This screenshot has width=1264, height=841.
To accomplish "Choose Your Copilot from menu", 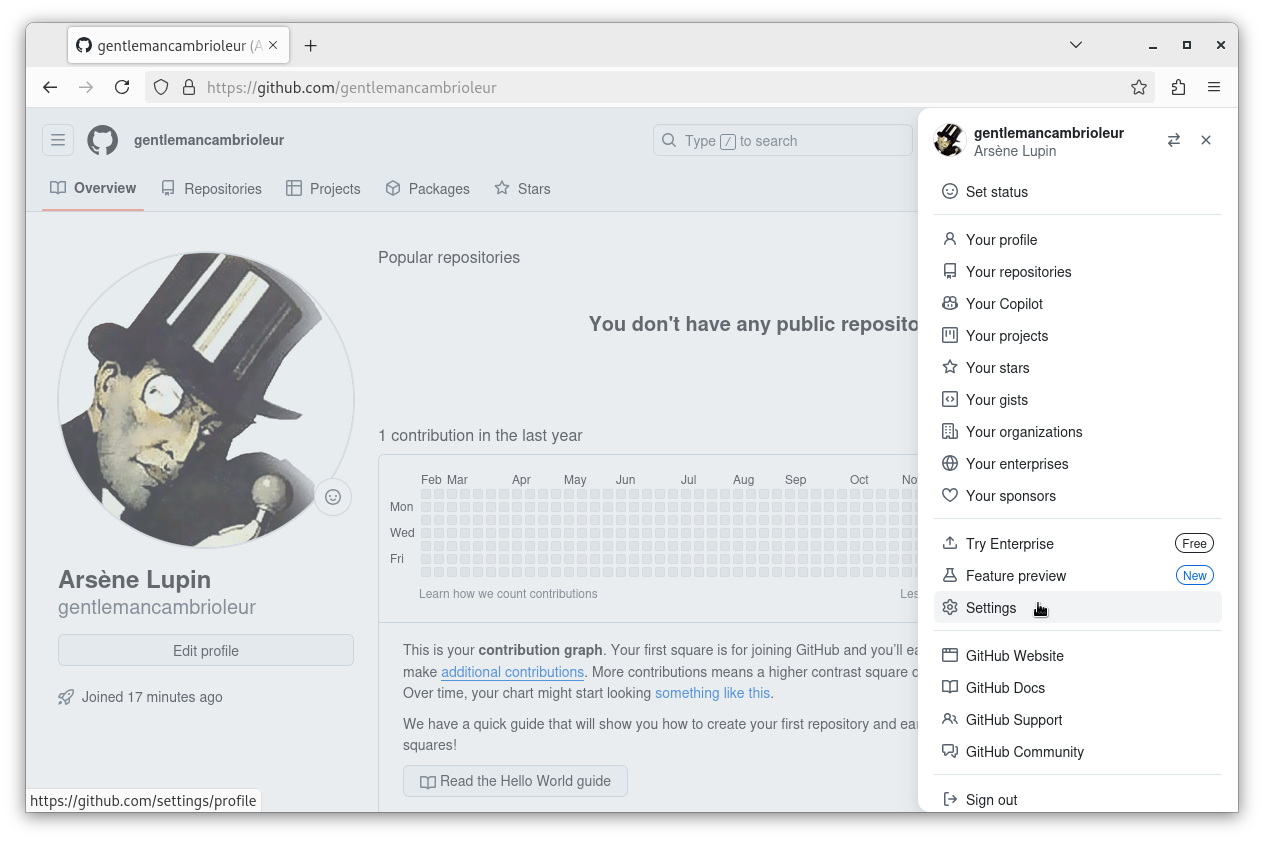I will point(1004,304).
